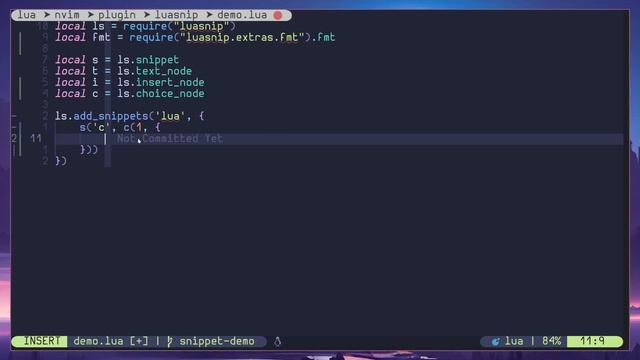
Task: Click 'demo.lua [+]' in the statusline
Action: coord(111,341)
